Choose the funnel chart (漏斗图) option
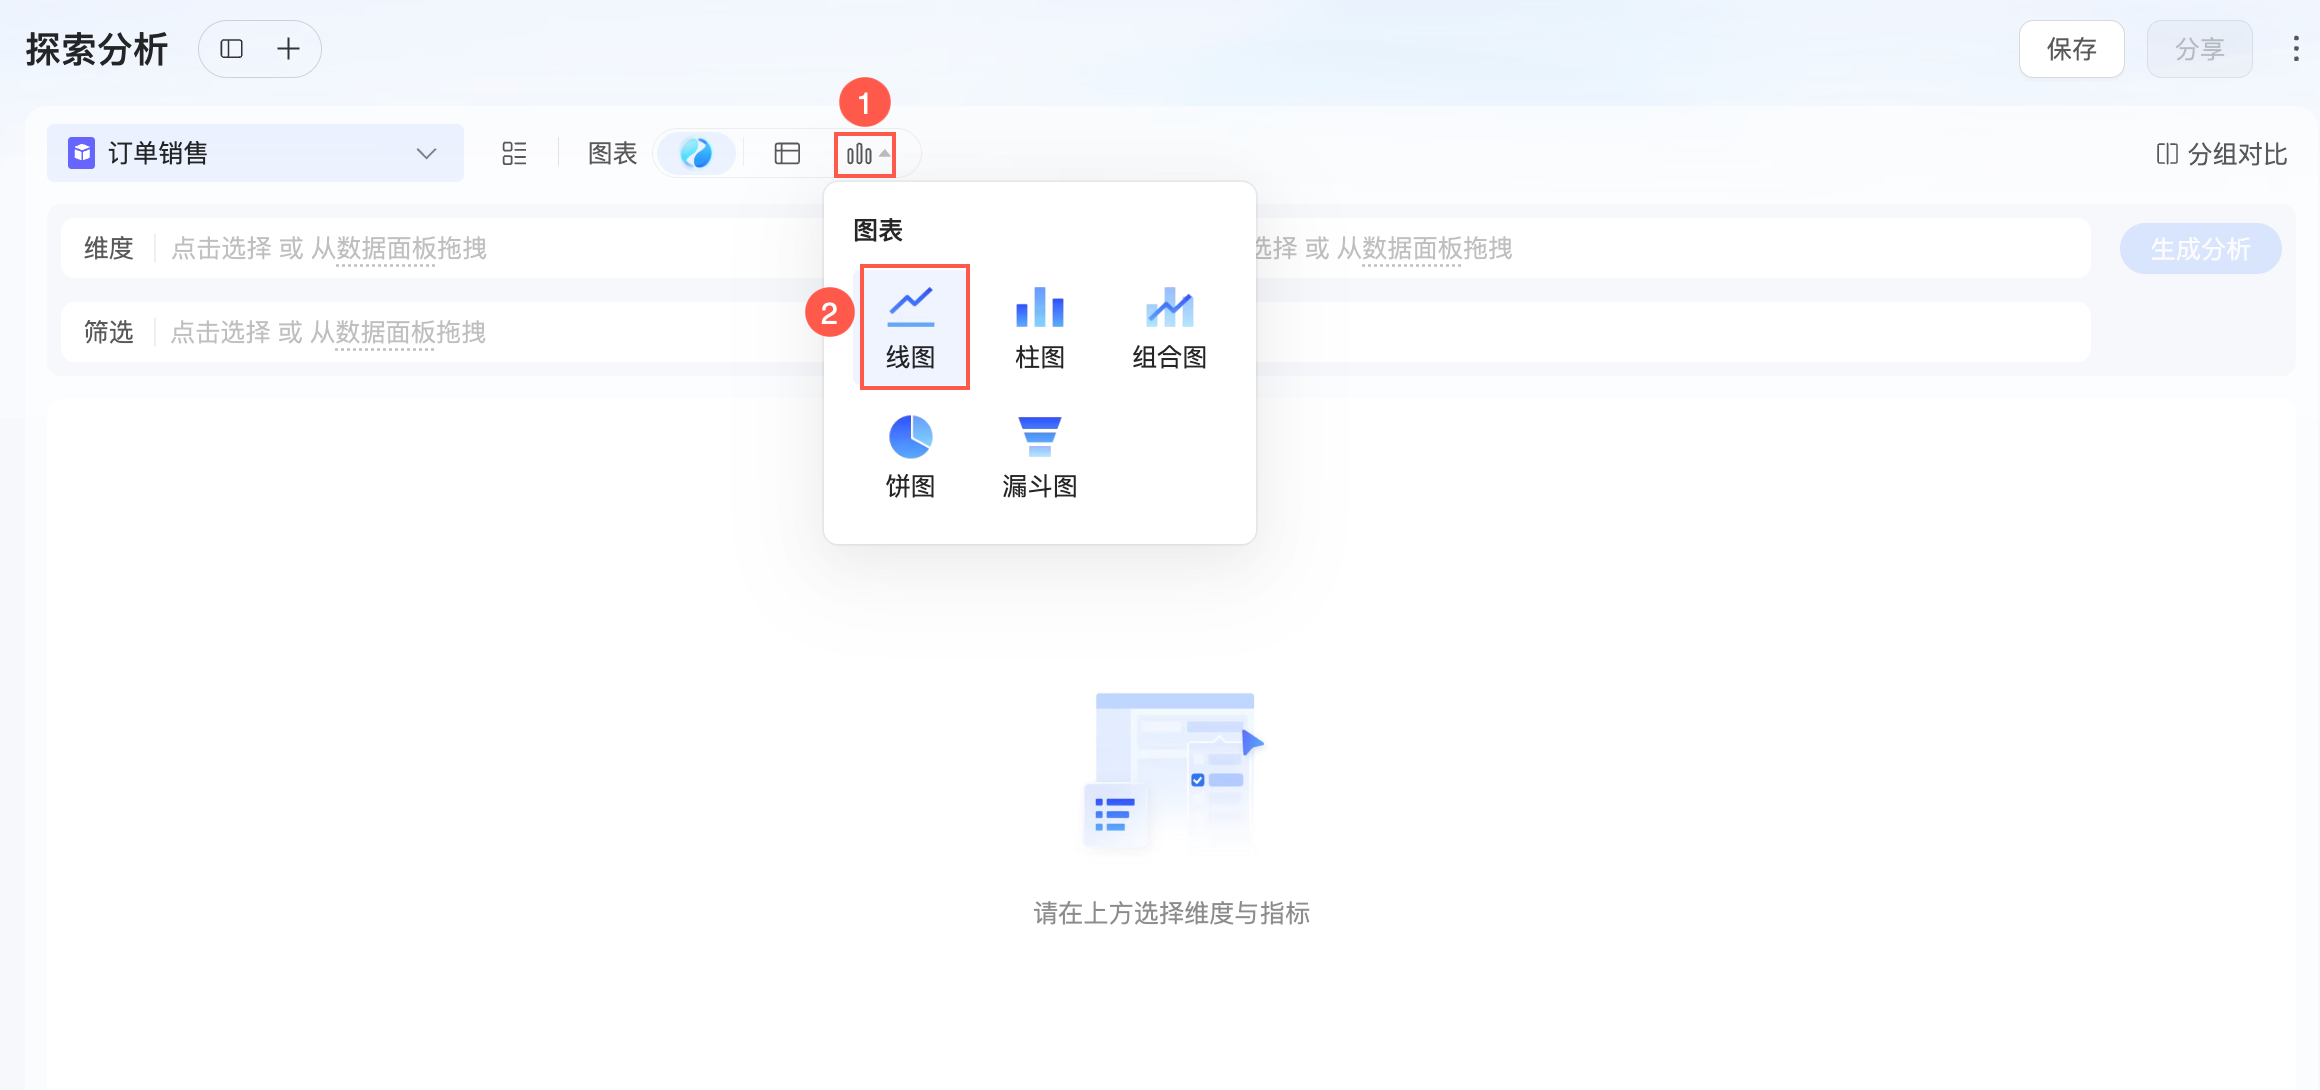The image size is (2320, 1090). click(1040, 456)
